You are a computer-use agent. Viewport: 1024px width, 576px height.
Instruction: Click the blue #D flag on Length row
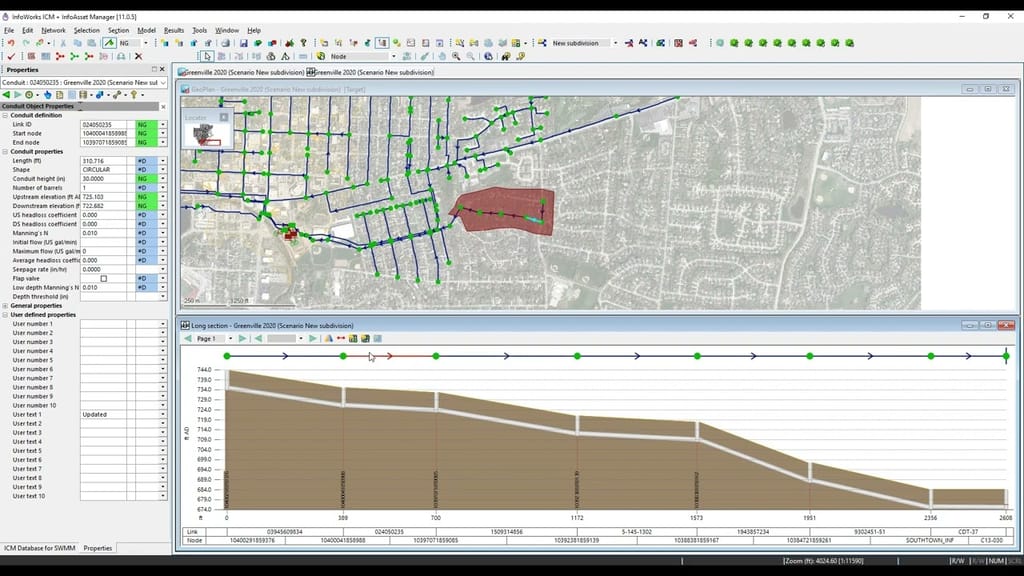pyautogui.click(x=146, y=161)
